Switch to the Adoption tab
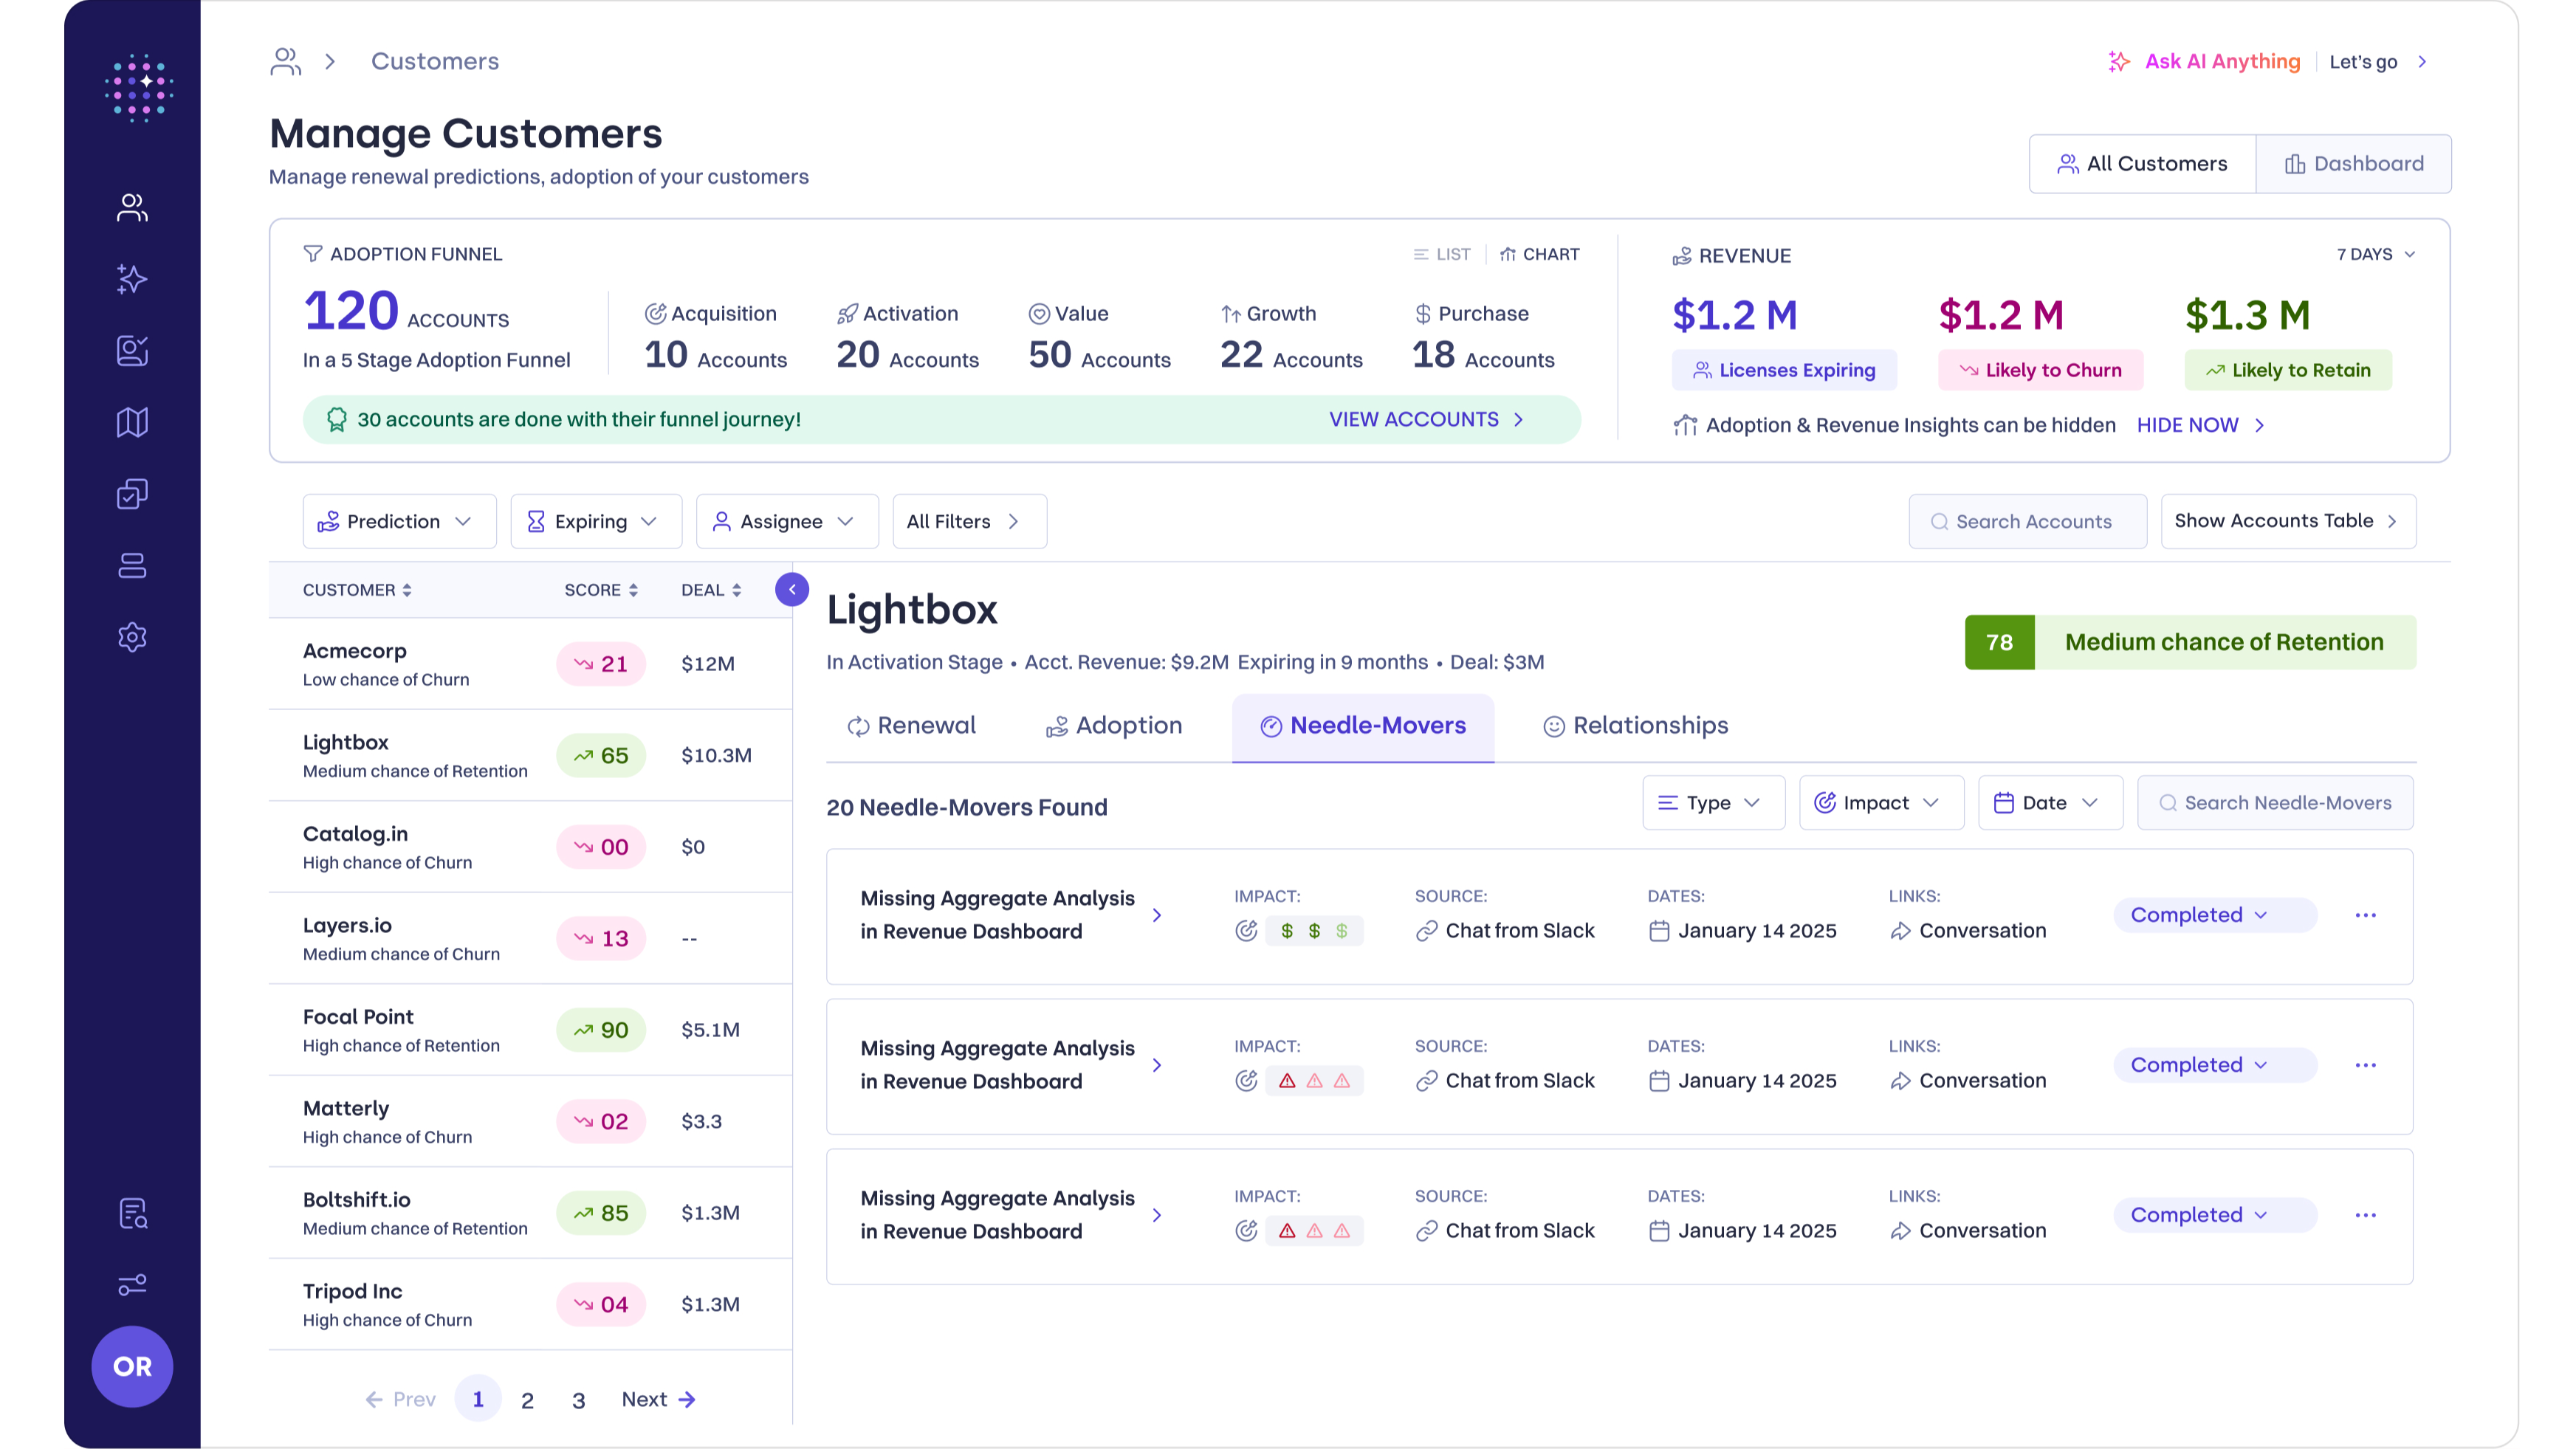 1114,725
